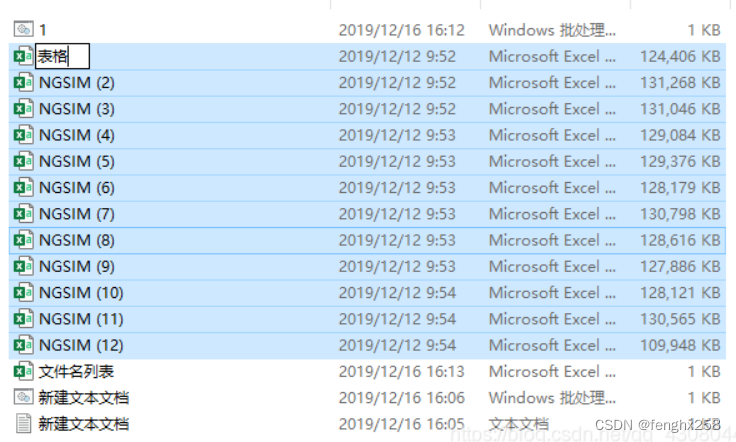The image size is (736, 442).
Task: Select the Excel icon for NGSIM (12)
Action: click(x=23, y=345)
